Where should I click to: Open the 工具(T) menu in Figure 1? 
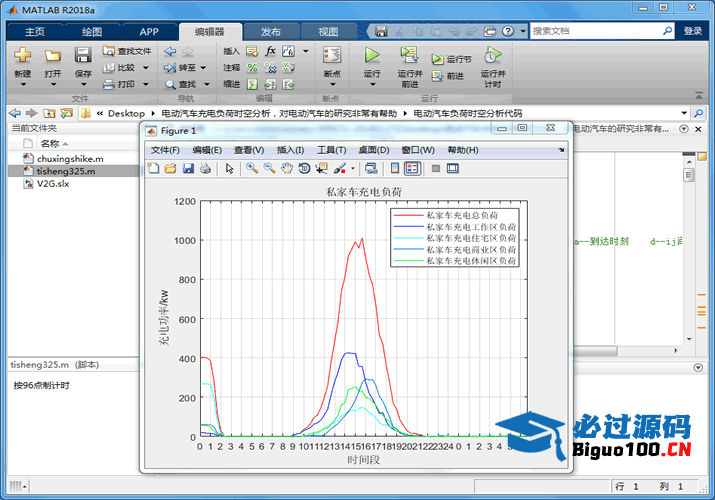click(x=331, y=150)
